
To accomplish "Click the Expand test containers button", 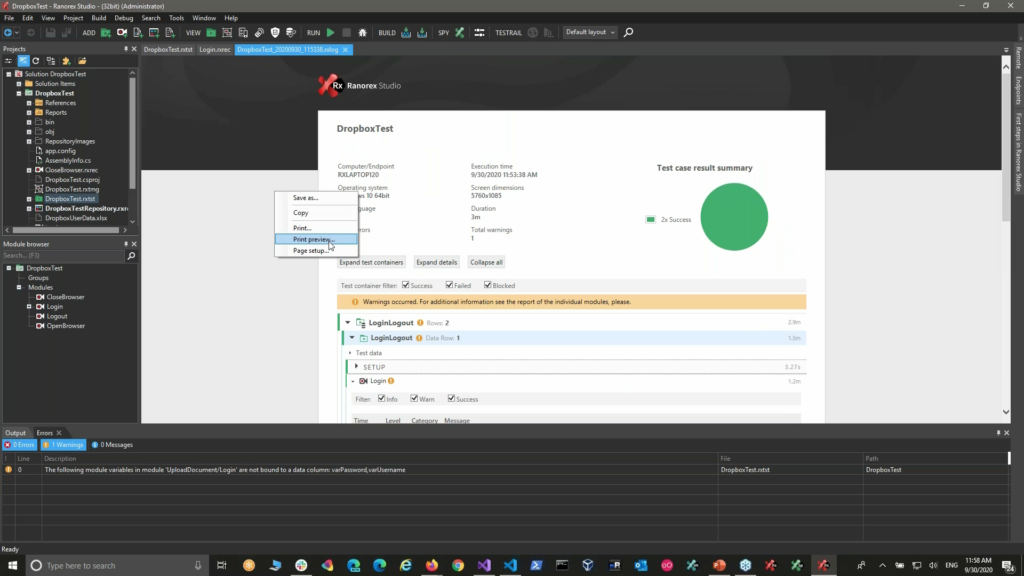I will point(371,262).
